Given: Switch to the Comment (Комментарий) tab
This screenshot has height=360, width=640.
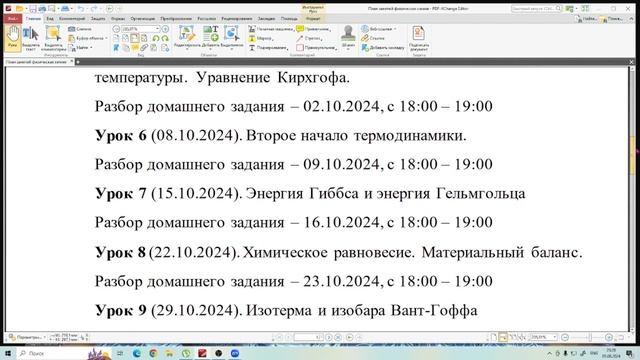Looking at the screenshot, I should pos(72,19).
